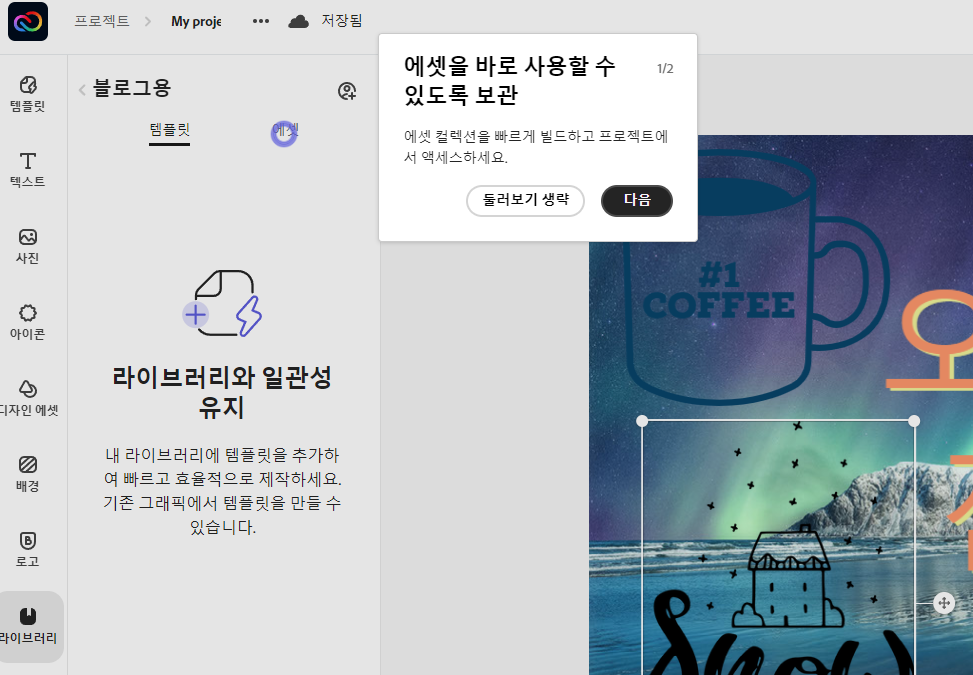Click the cloud saved status icon
This screenshot has height=675, width=973.
coord(298,22)
